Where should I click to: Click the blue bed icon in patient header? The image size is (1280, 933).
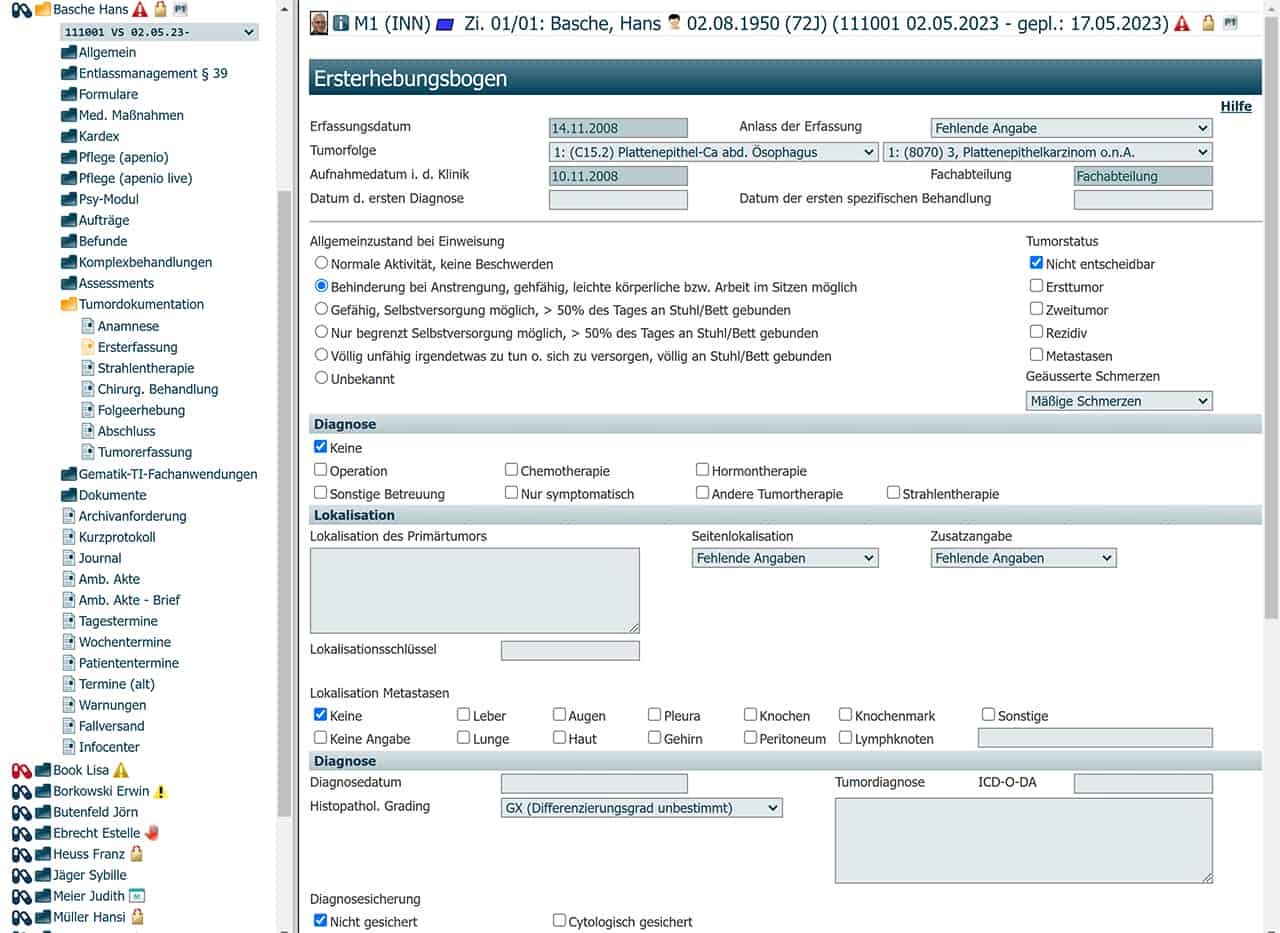(x=445, y=23)
